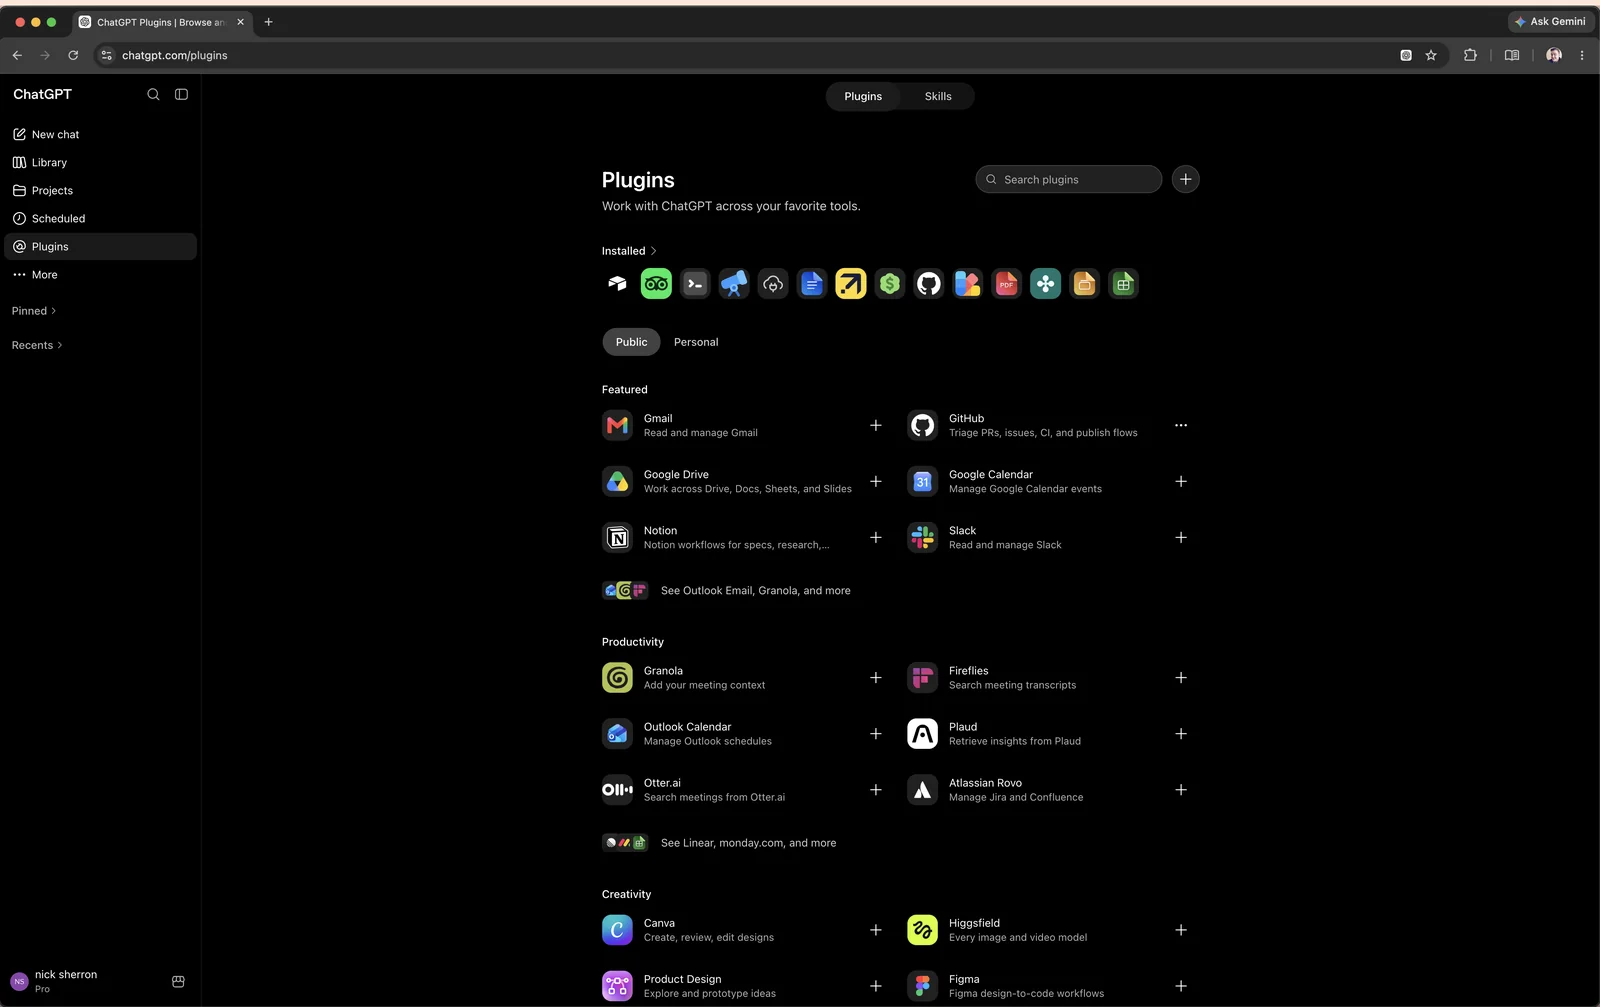Viewport: 1600px width, 1007px height.
Task: Click the plus button beside Search plugins
Action: pyautogui.click(x=1186, y=180)
